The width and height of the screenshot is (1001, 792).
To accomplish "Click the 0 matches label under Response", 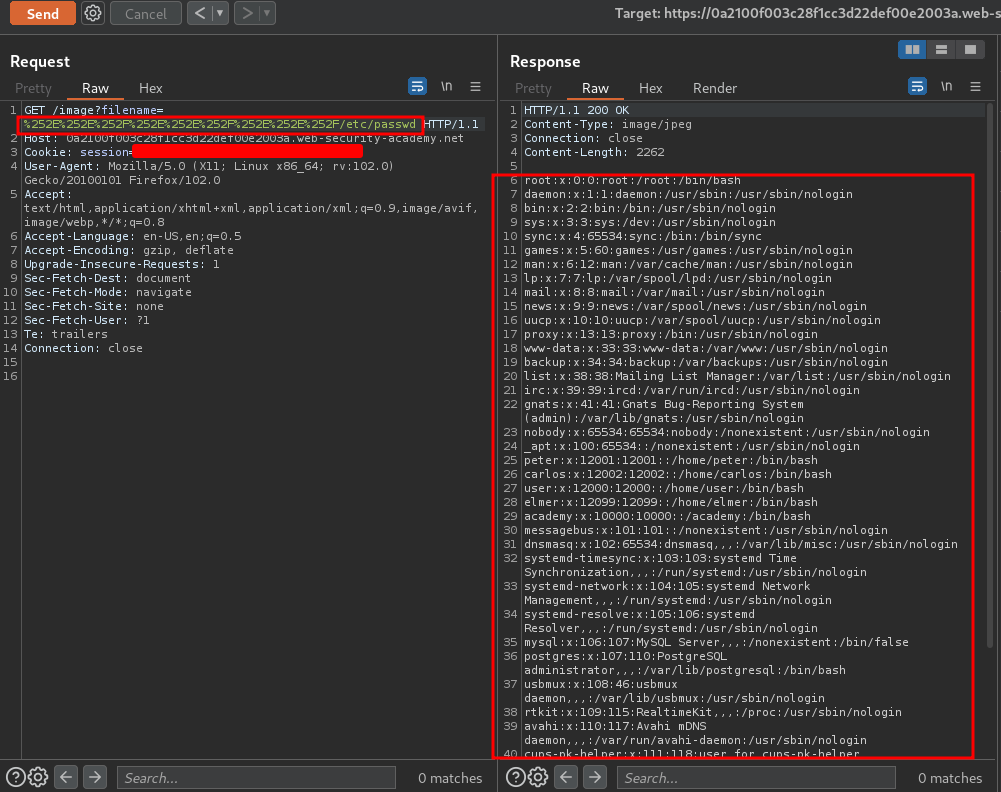I will point(950,778).
